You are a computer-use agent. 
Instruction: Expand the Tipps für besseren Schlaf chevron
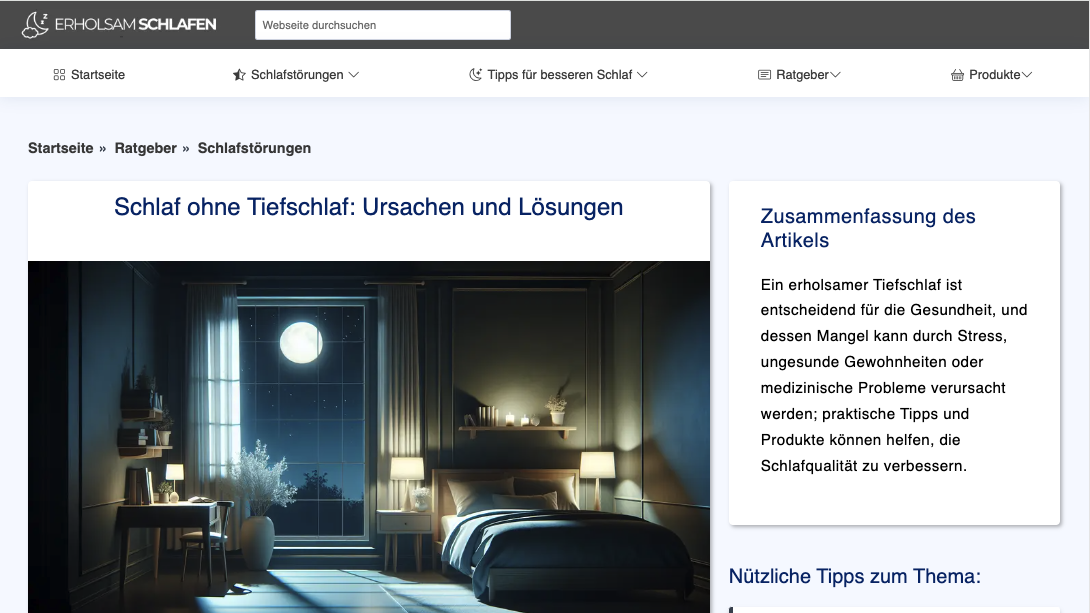(642, 75)
